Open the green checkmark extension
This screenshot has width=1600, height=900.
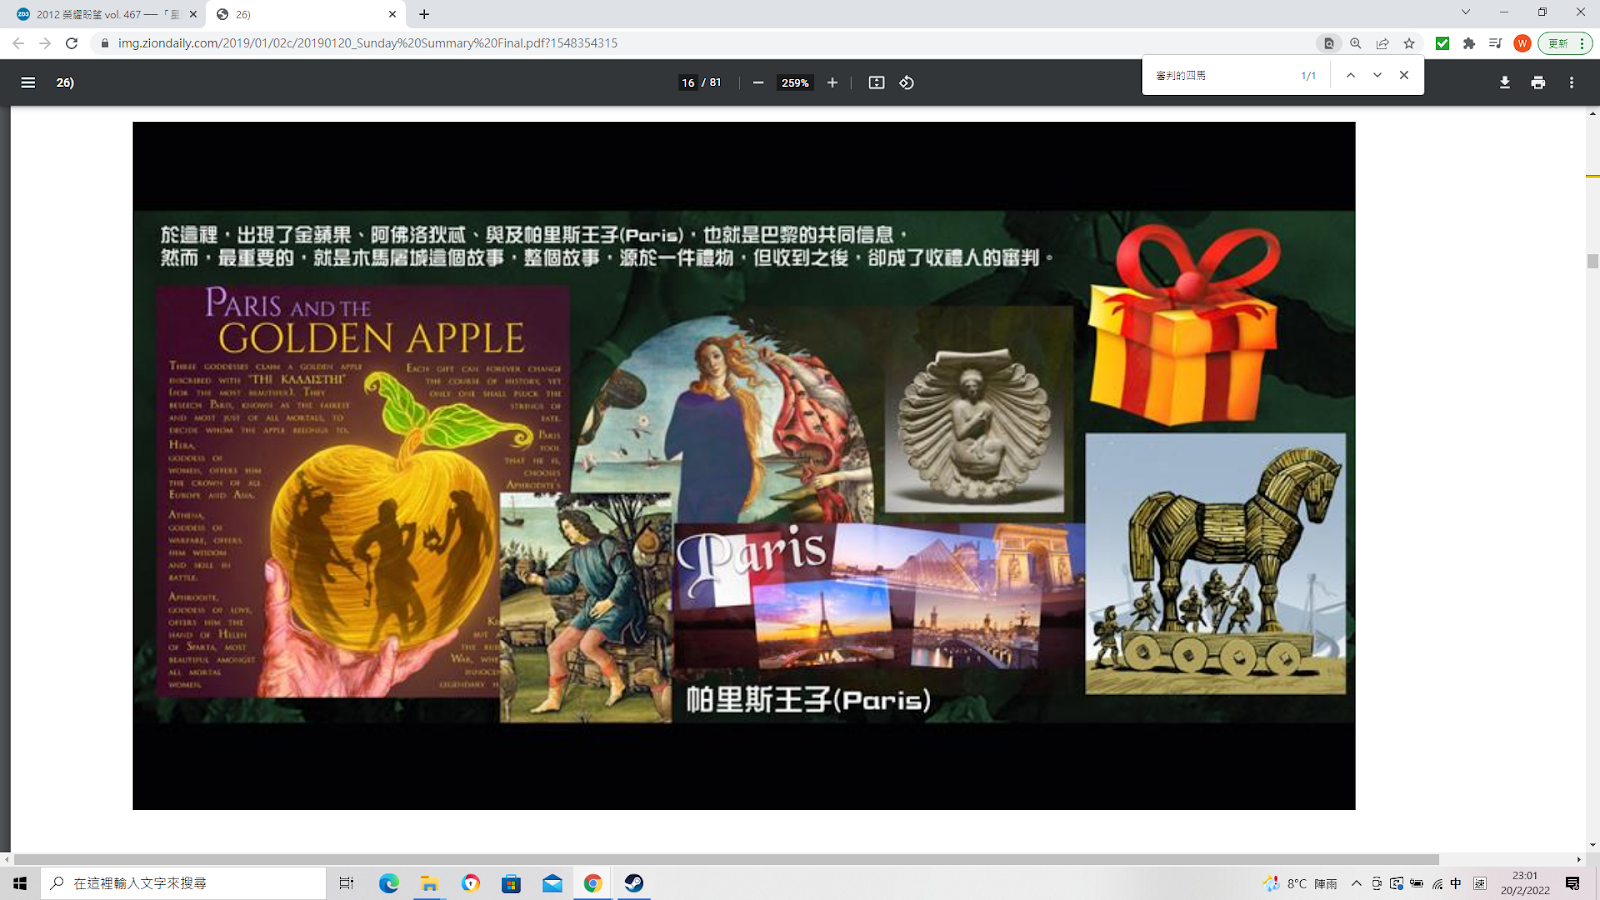coord(1442,43)
